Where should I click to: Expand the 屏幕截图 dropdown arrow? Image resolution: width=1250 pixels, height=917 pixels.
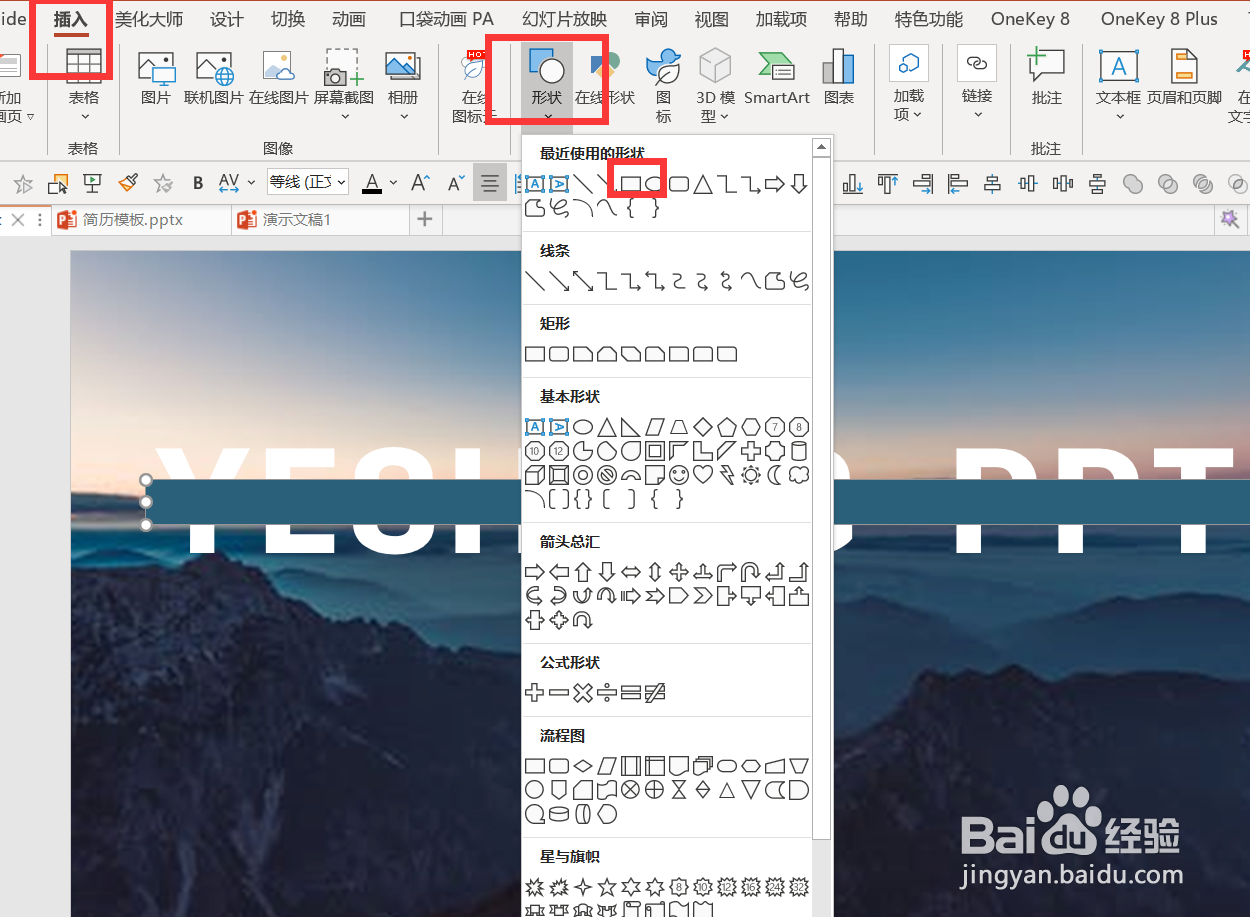pyautogui.click(x=344, y=116)
